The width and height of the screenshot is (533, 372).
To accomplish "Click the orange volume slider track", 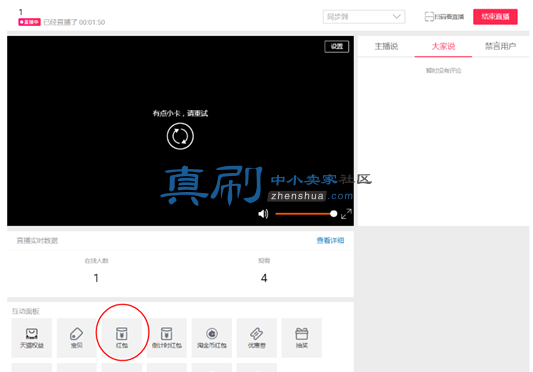I will point(304,214).
